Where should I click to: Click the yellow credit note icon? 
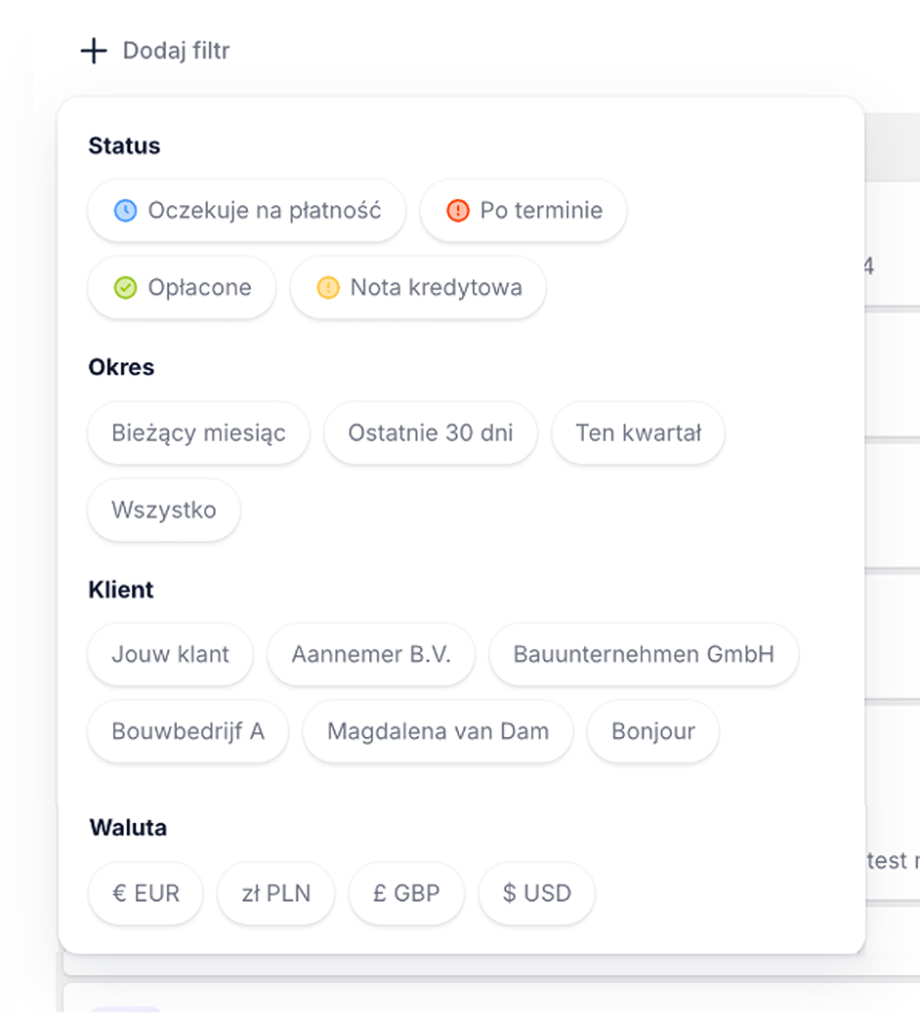328,288
